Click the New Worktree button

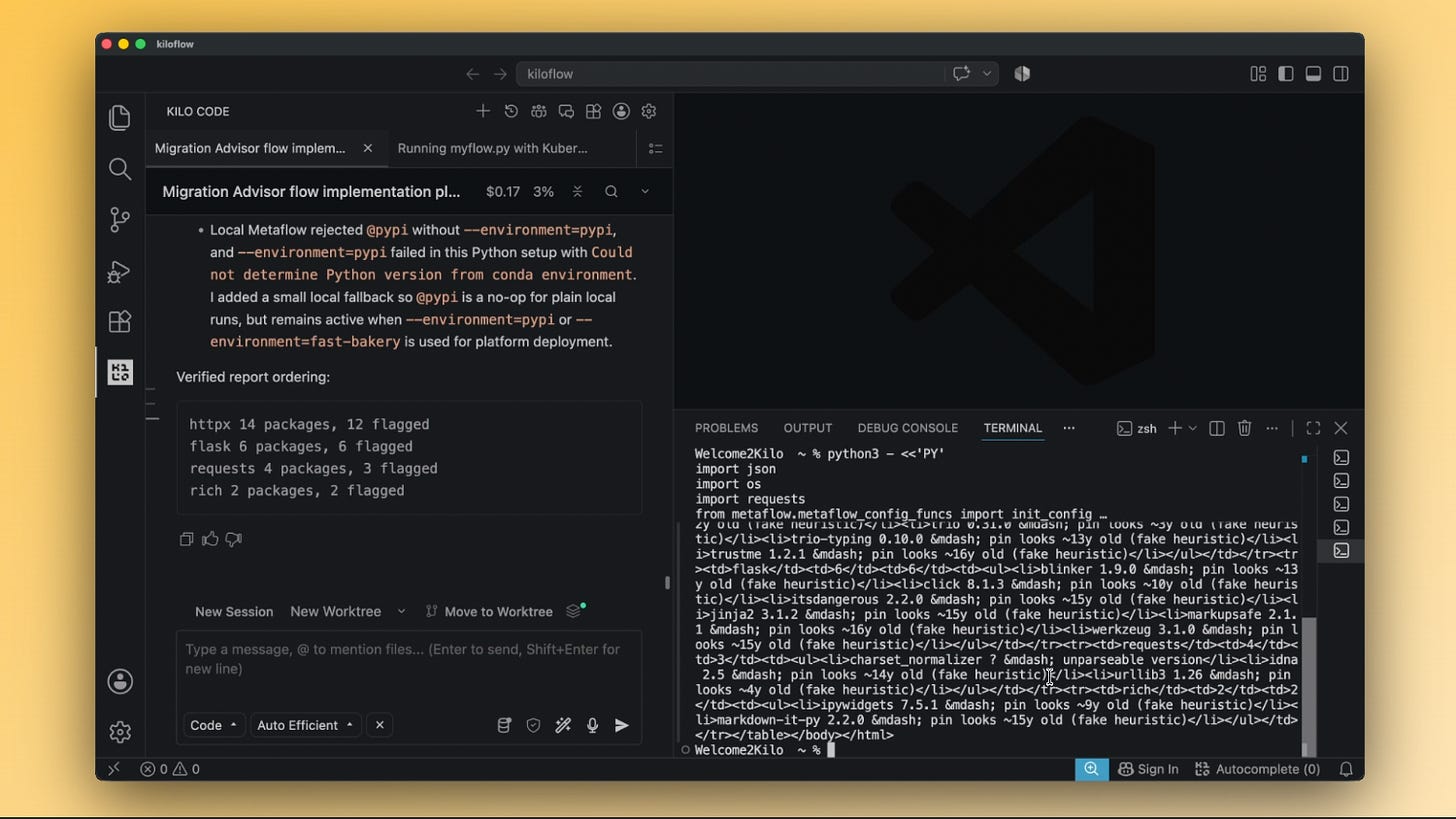click(x=336, y=611)
